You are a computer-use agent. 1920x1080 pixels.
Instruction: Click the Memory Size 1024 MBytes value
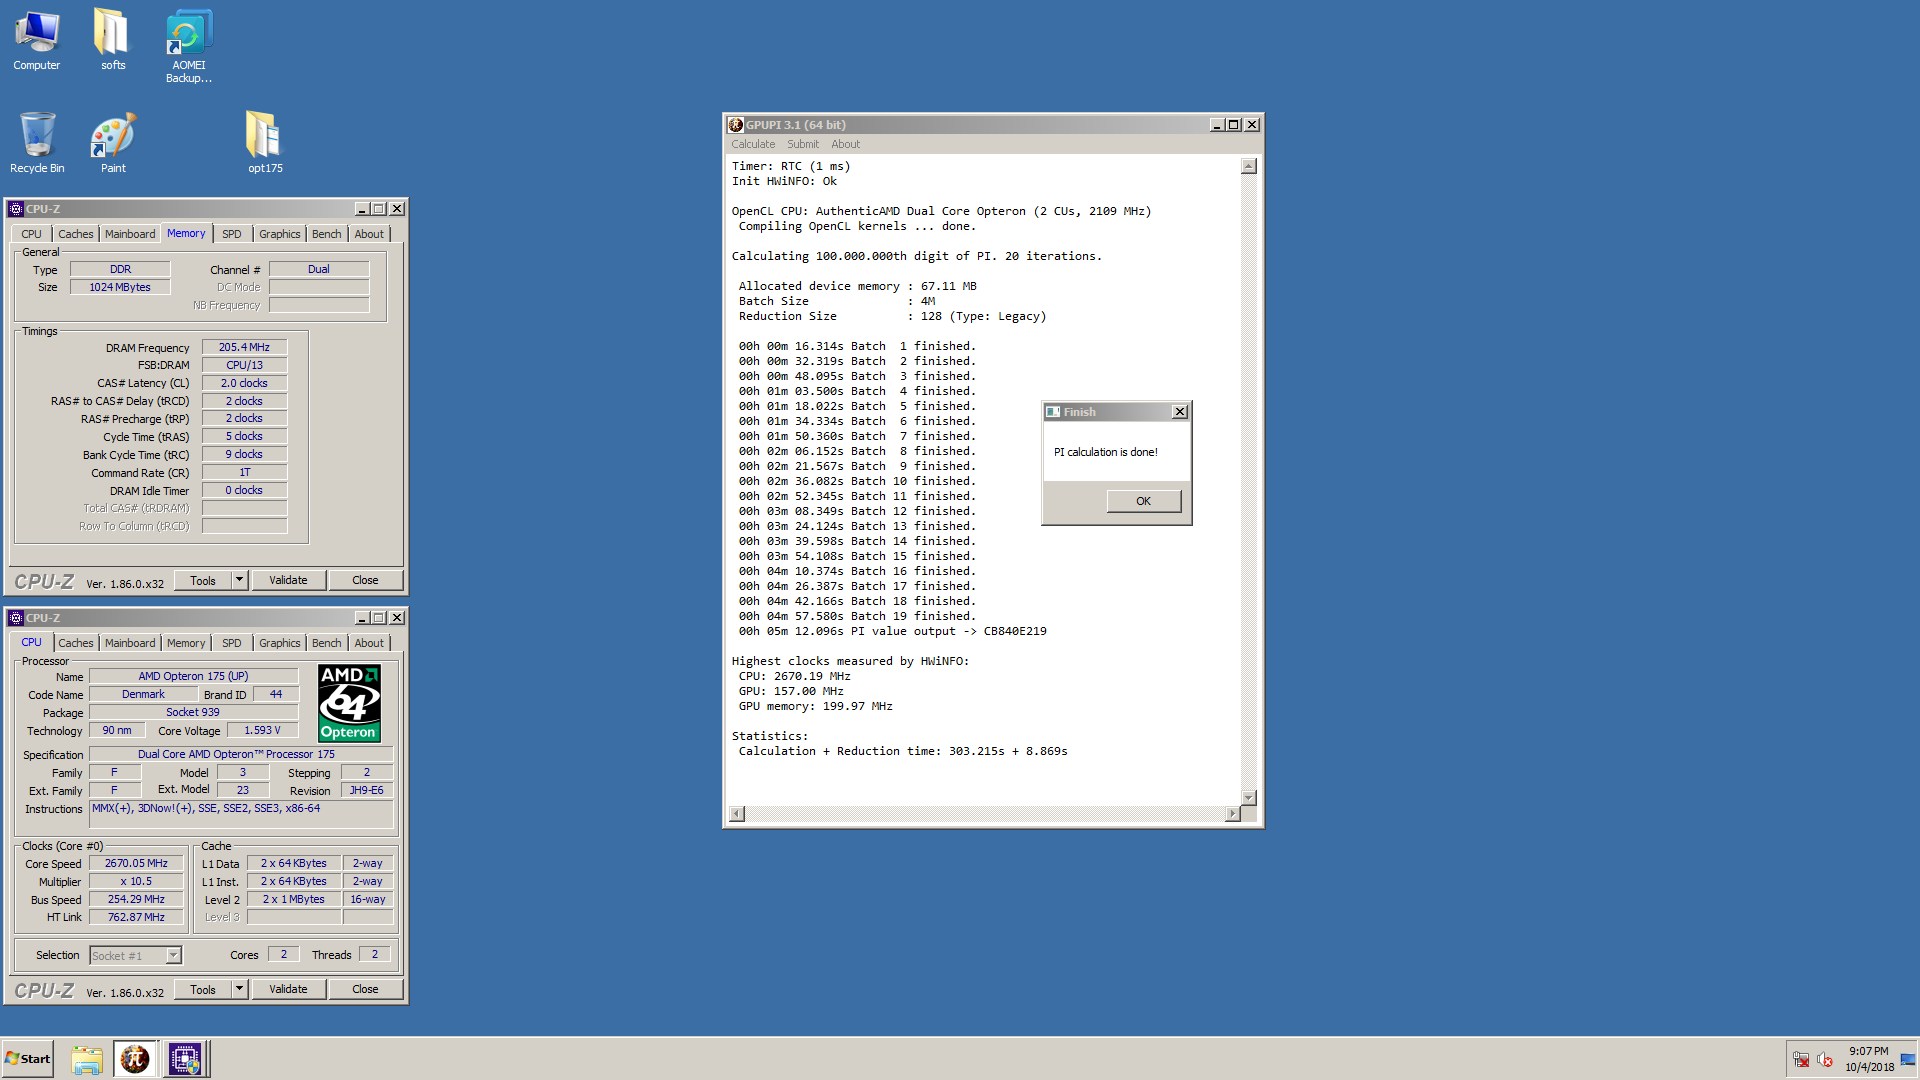(120, 287)
